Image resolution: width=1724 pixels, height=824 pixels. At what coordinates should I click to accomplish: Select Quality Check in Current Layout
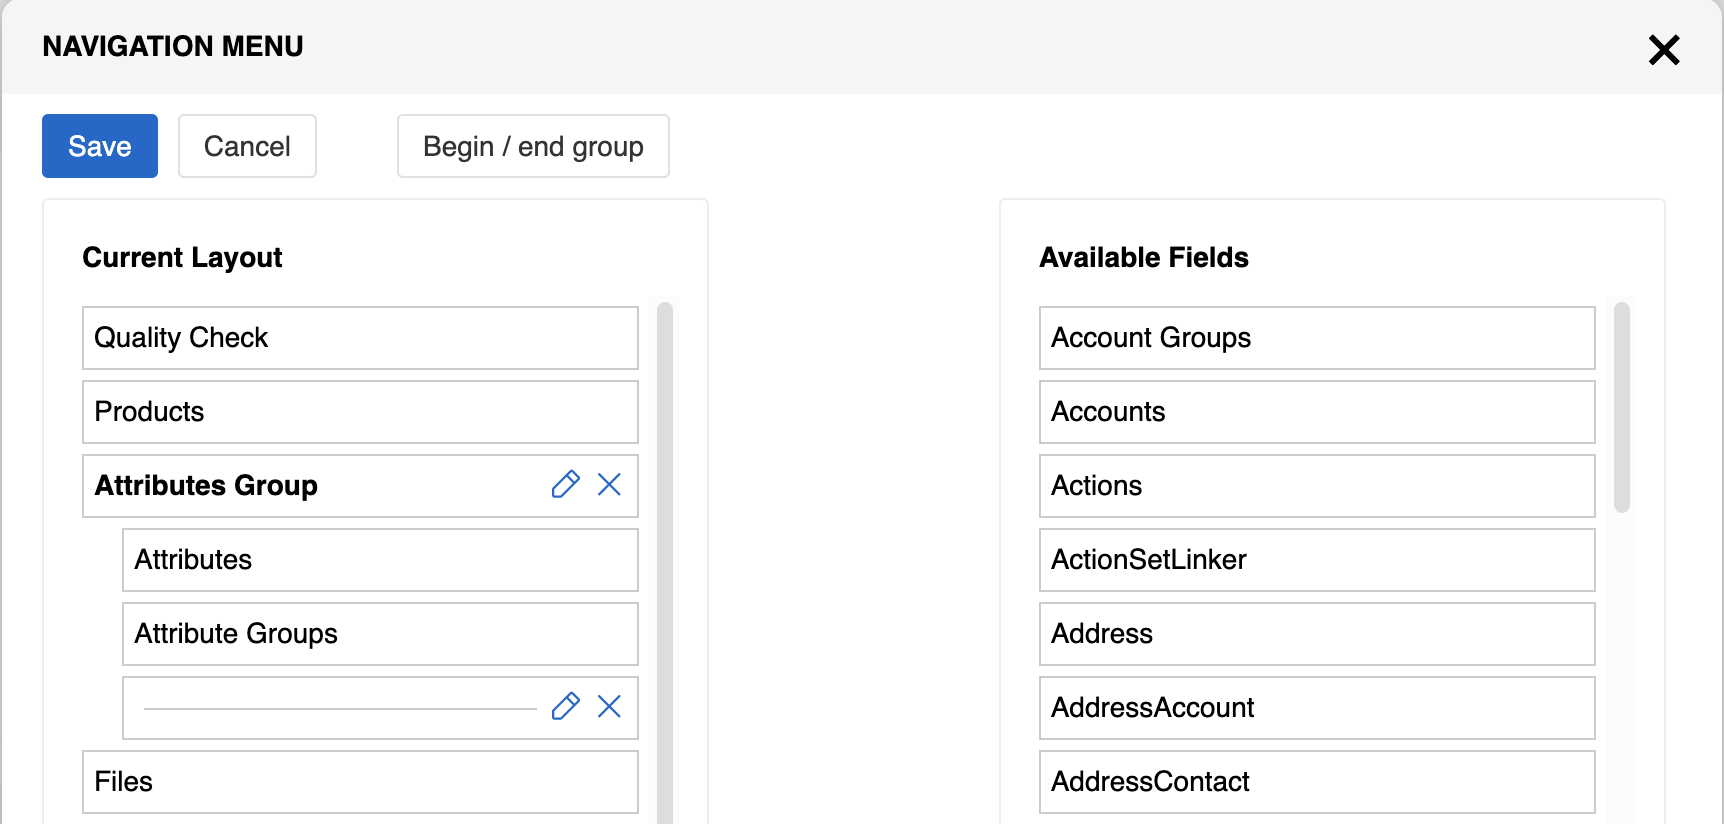360,338
